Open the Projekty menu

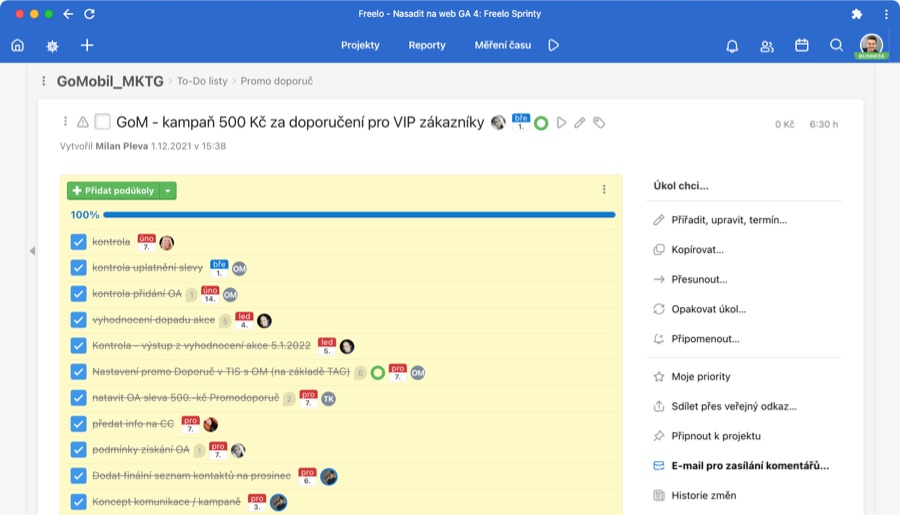coord(360,45)
